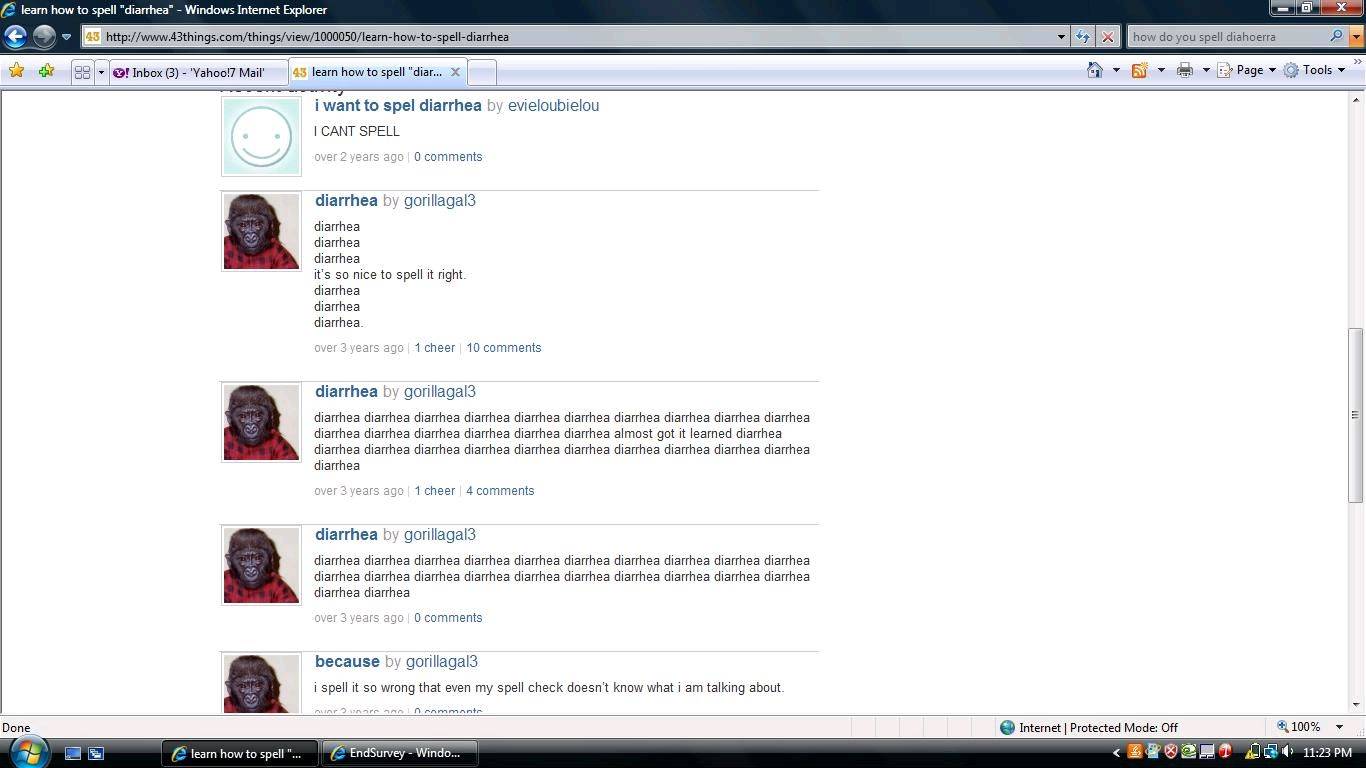Go to the Home page icon

point(1095,70)
